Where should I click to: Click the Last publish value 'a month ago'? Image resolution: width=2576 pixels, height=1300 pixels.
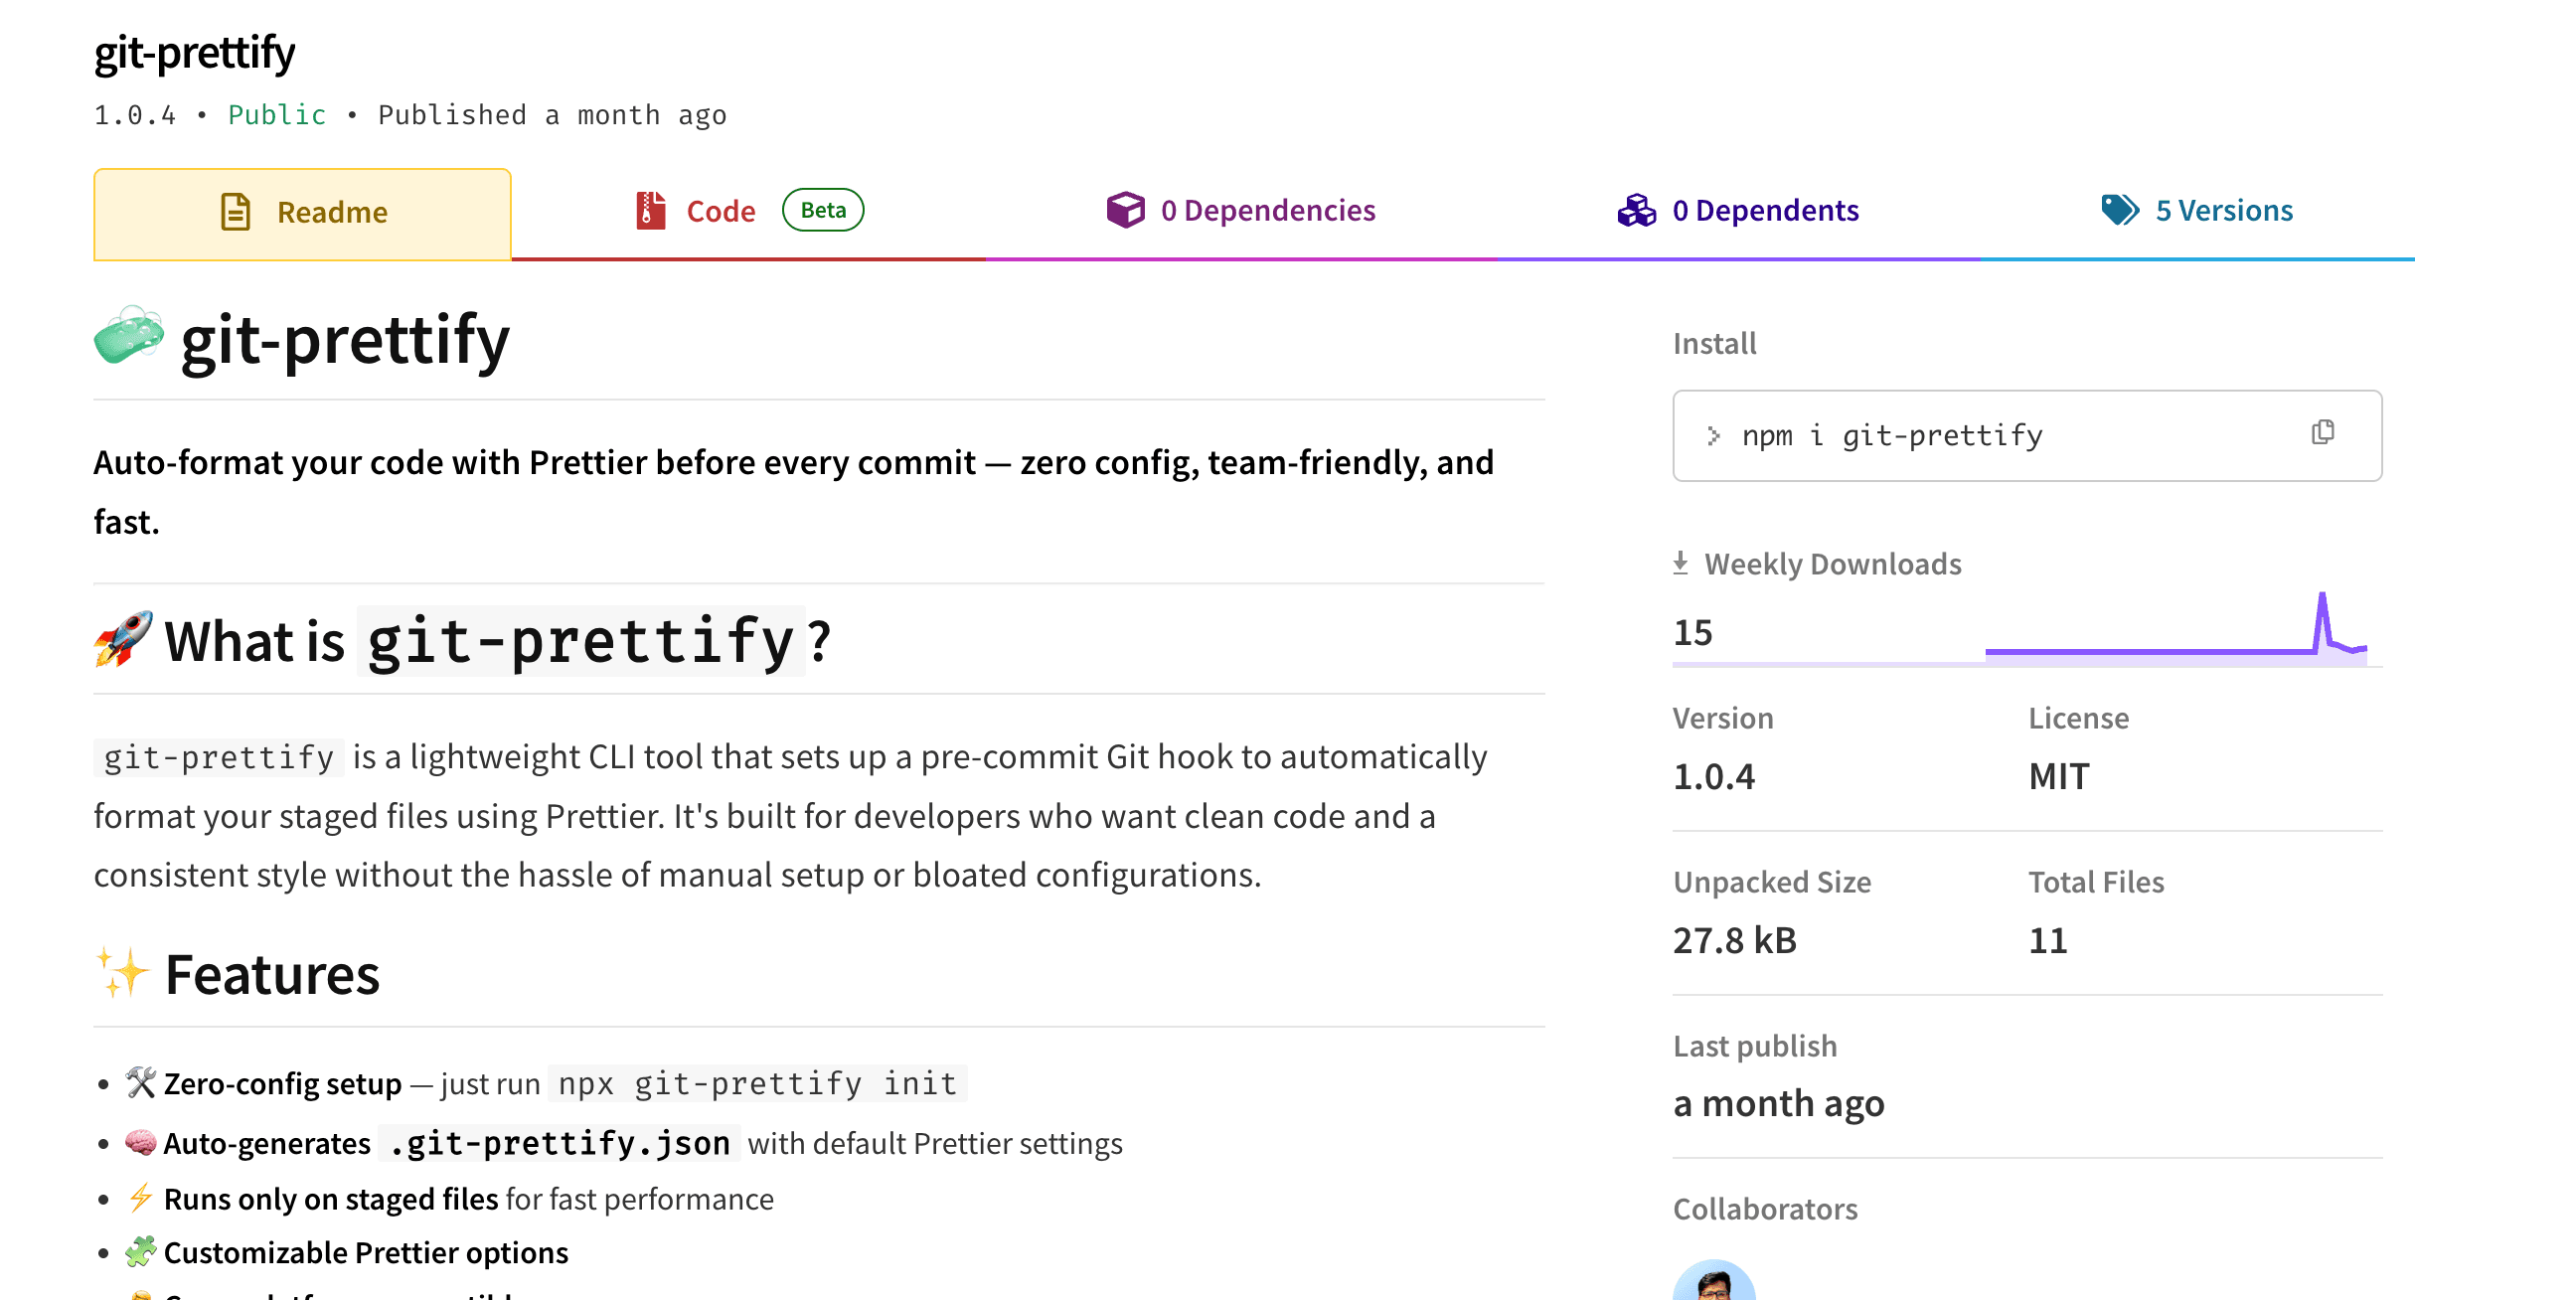1778,1103
